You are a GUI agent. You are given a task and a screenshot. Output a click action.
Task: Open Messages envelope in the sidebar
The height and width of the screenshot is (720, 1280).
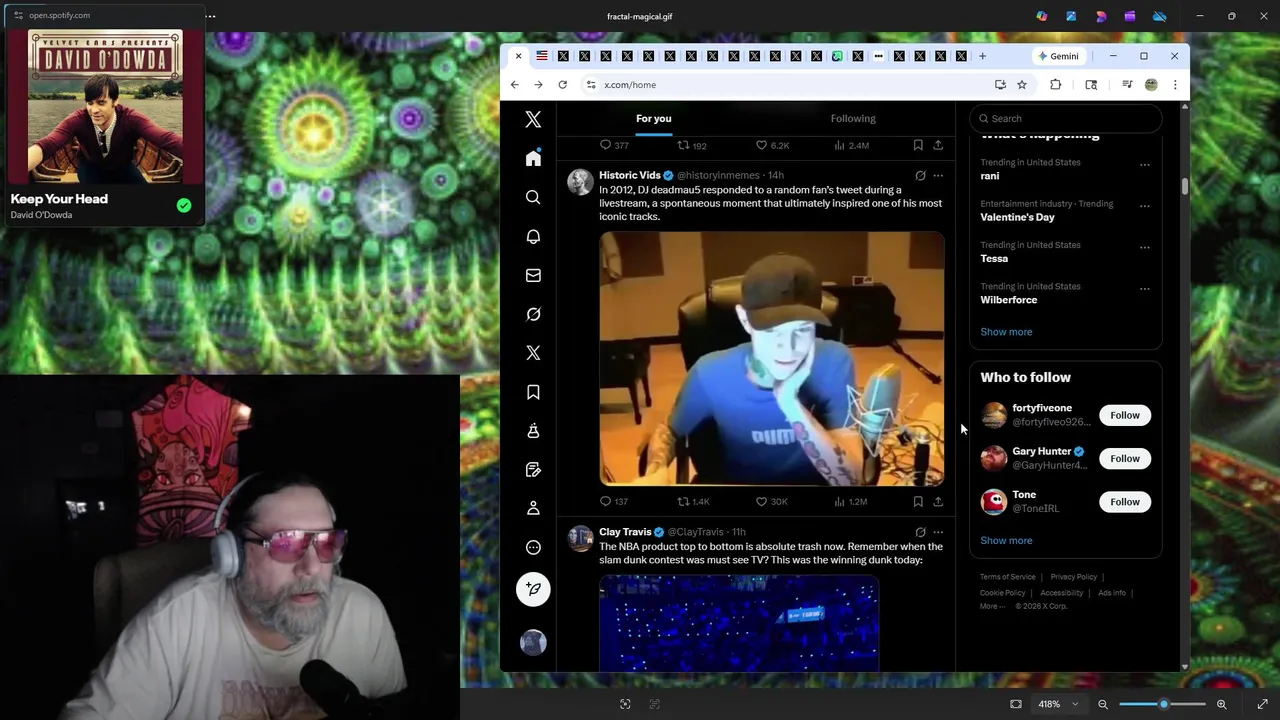(533, 275)
